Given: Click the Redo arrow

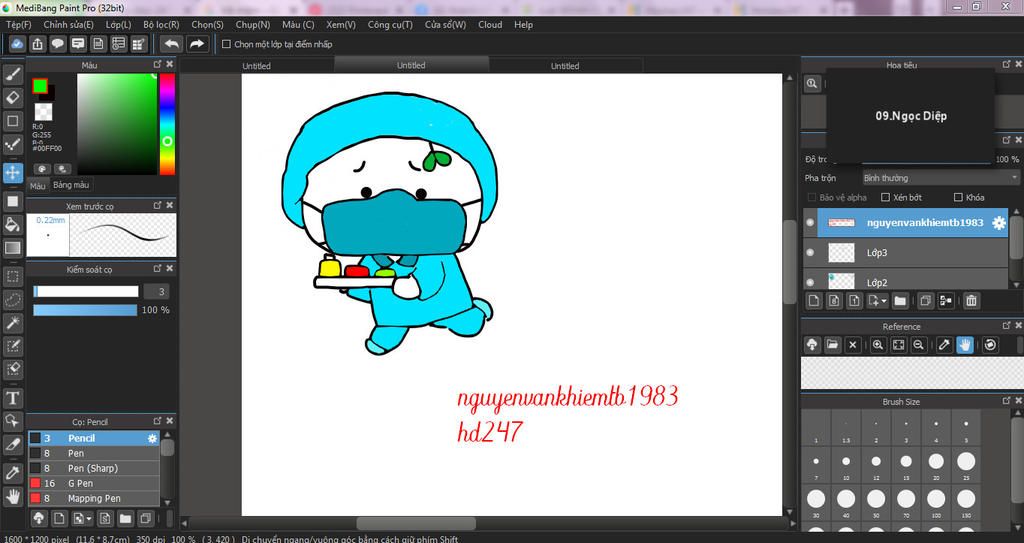Looking at the screenshot, I should click(x=197, y=44).
